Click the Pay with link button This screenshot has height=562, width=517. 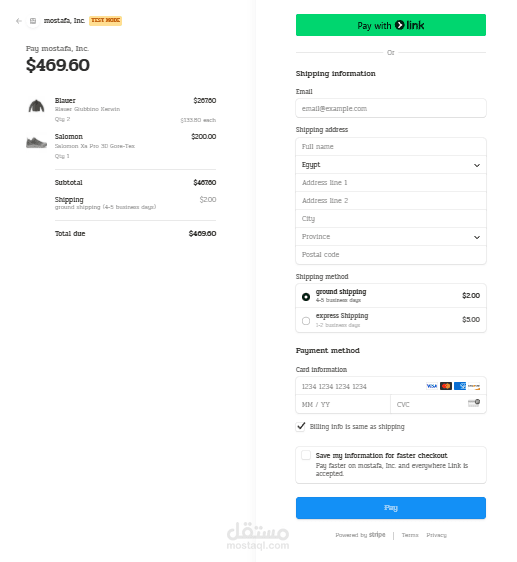pyautogui.click(x=391, y=25)
